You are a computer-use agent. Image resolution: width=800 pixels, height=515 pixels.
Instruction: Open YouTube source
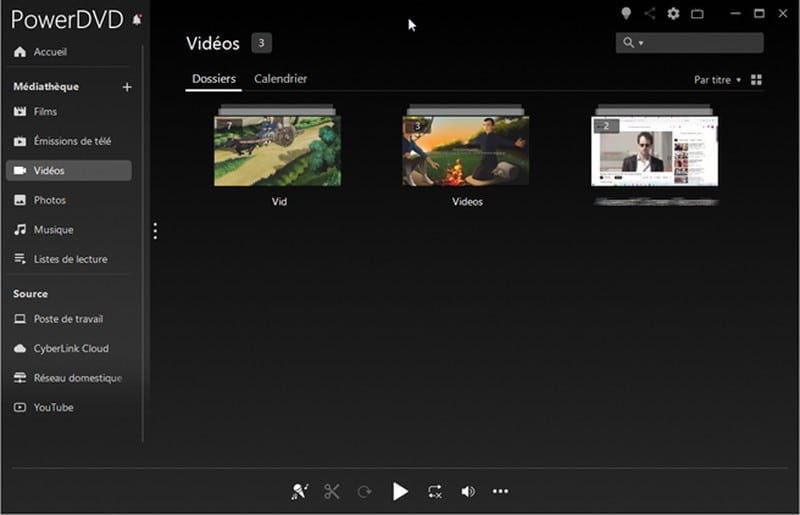[x=44, y=408]
